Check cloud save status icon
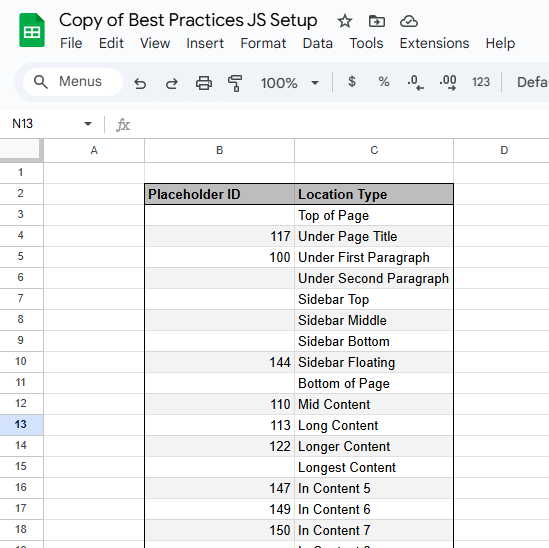549x548 pixels. coord(409,21)
